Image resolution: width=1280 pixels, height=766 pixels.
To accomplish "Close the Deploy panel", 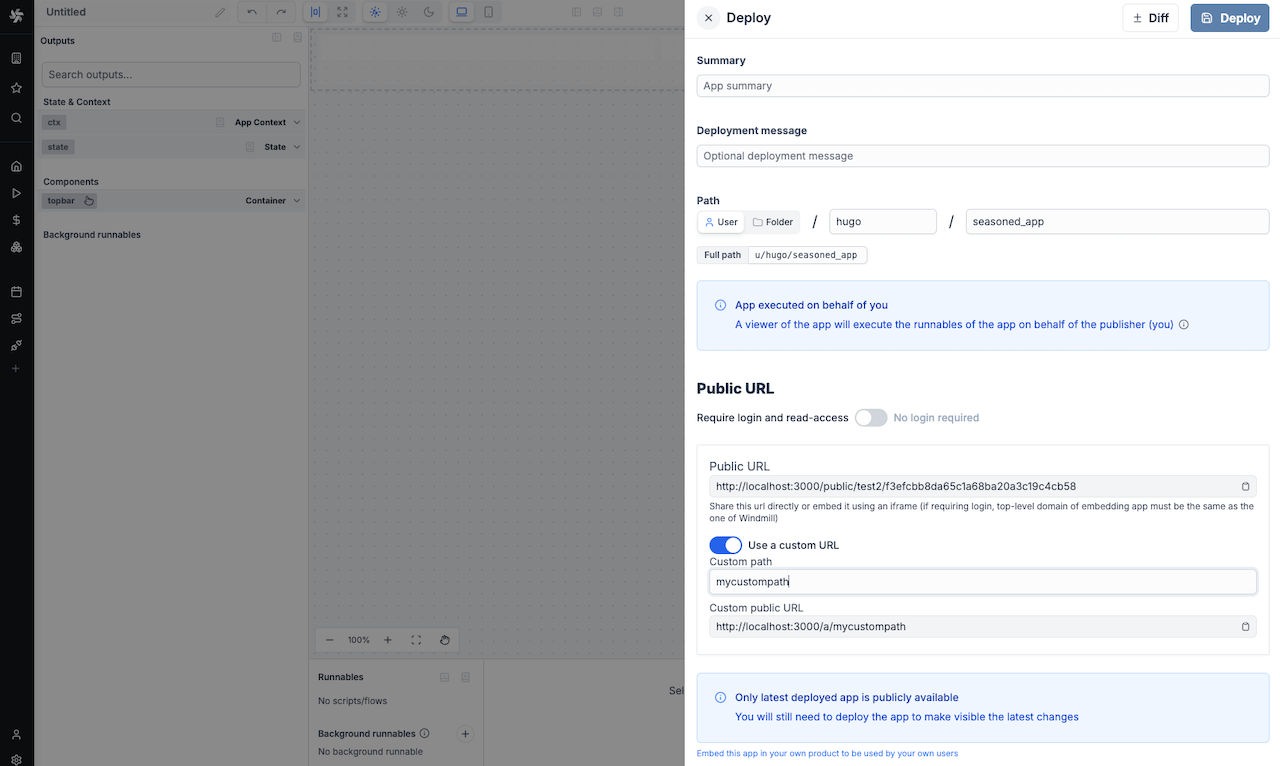I will click(x=708, y=18).
